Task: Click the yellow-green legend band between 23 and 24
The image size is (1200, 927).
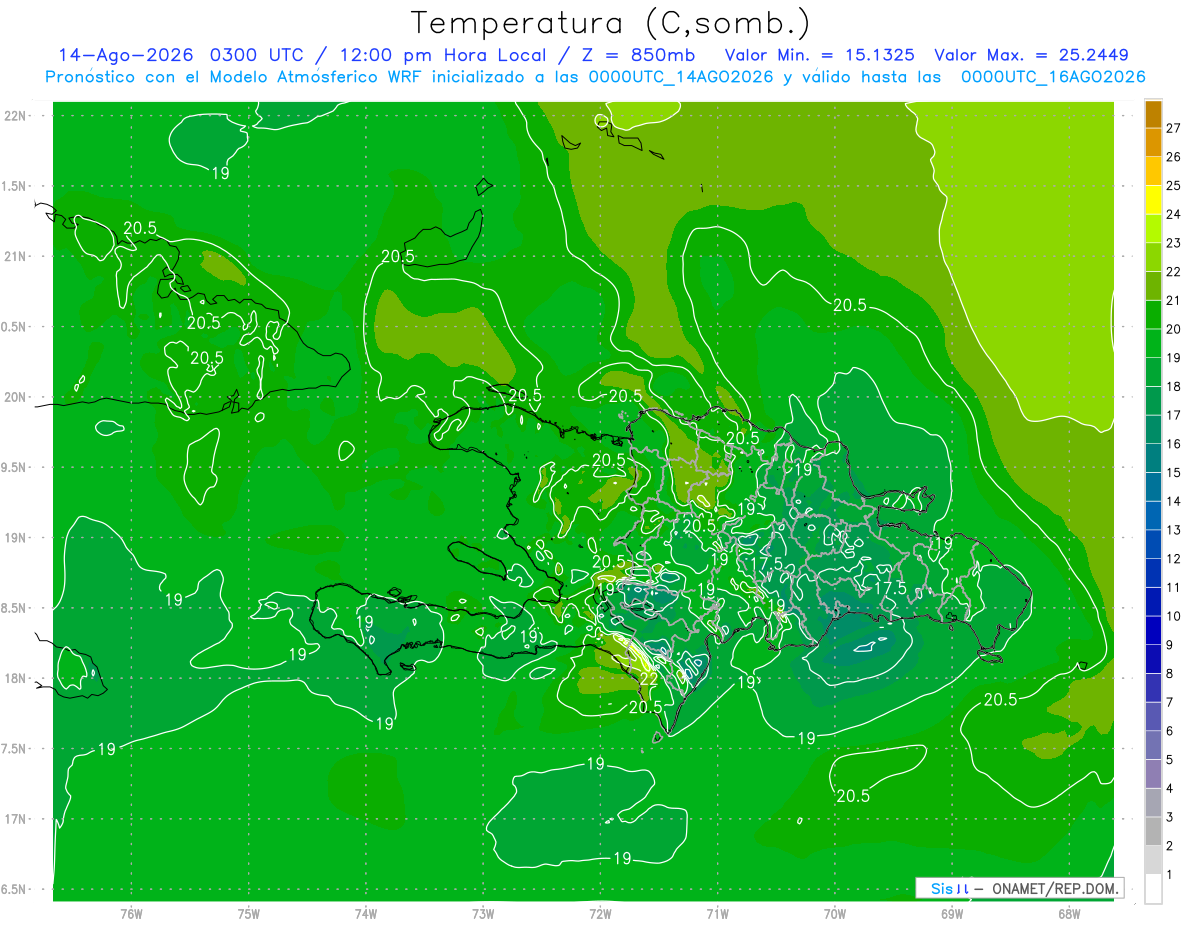Action: coord(1153,229)
